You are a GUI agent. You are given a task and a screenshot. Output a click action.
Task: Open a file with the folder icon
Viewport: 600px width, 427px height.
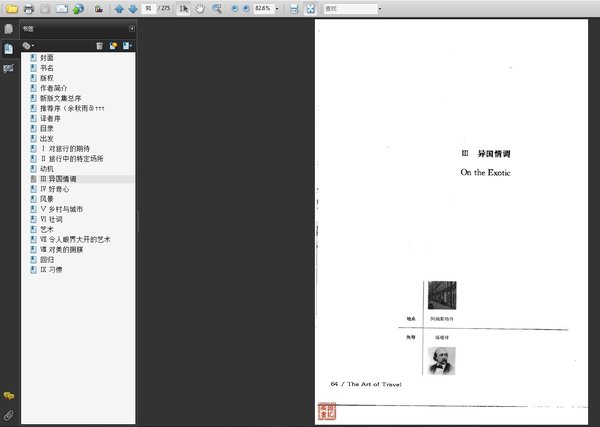(11, 8)
